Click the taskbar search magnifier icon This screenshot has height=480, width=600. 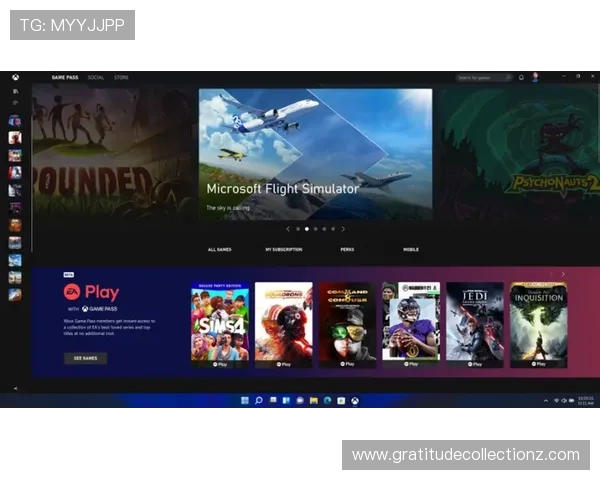coord(259,400)
